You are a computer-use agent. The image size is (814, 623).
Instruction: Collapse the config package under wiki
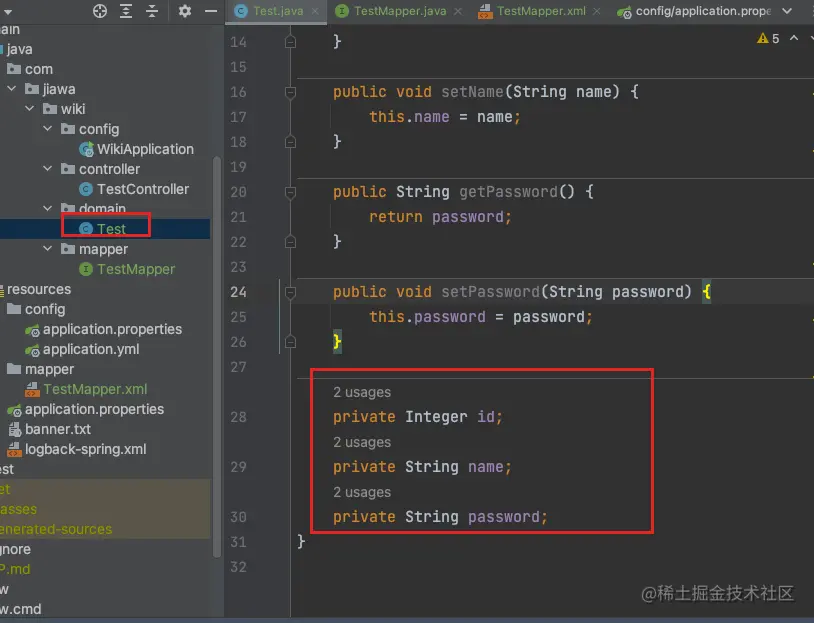pos(47,128)
